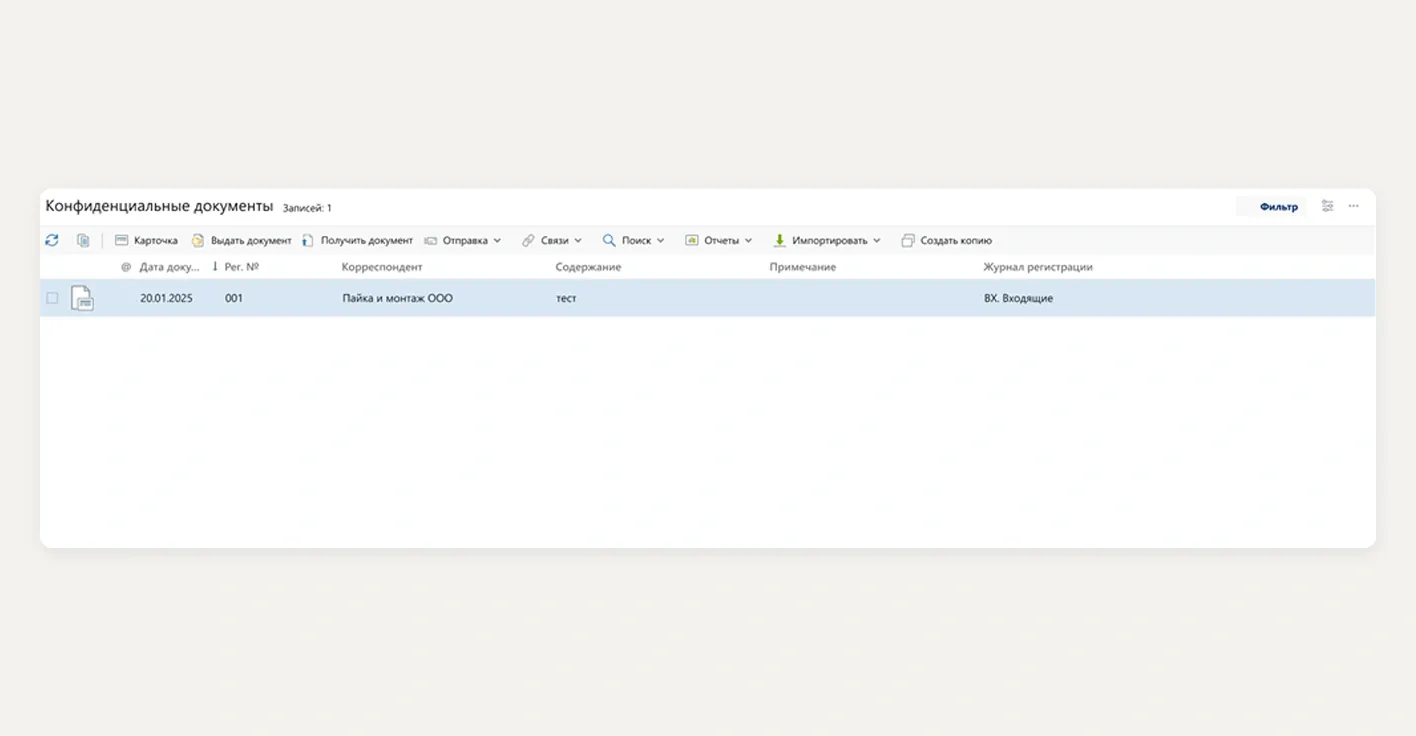Expand the Связи dropdown
Image resolution: width=1416 pixels, height=736 pixels.
coord(552,240)
